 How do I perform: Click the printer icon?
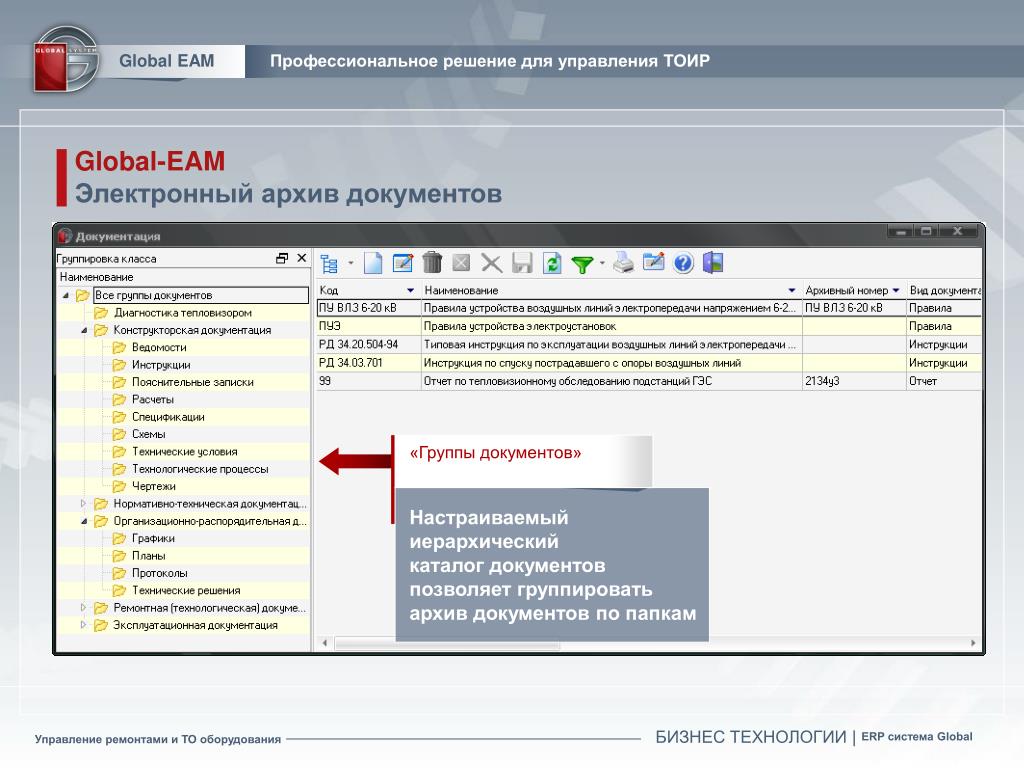[624, 263]
